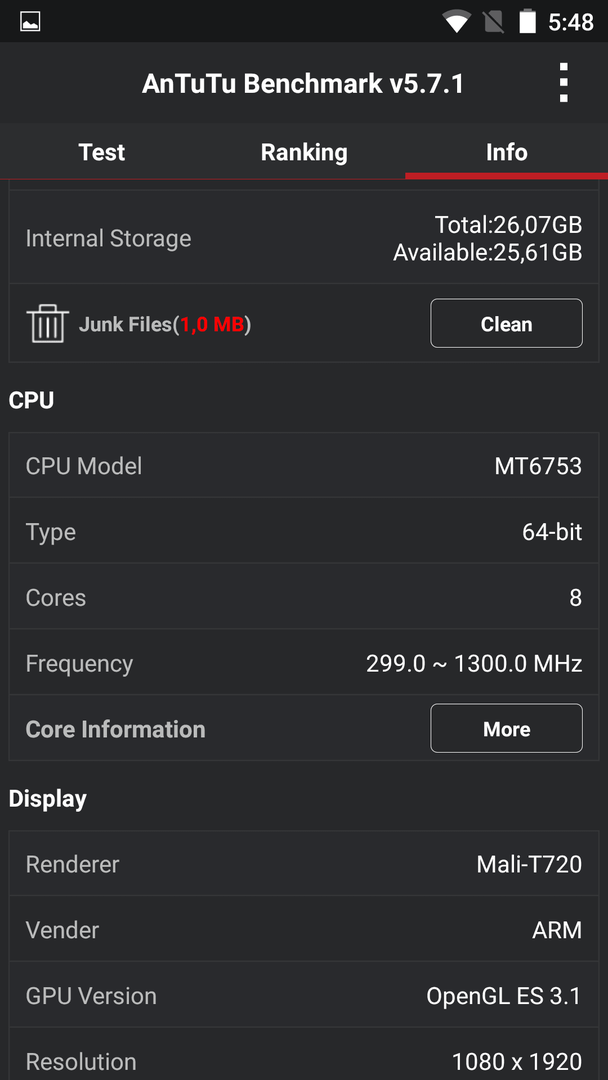Tap the Wi-Fi signal icon
Screen dimensions: 608x1080
(x=457, y=22)
